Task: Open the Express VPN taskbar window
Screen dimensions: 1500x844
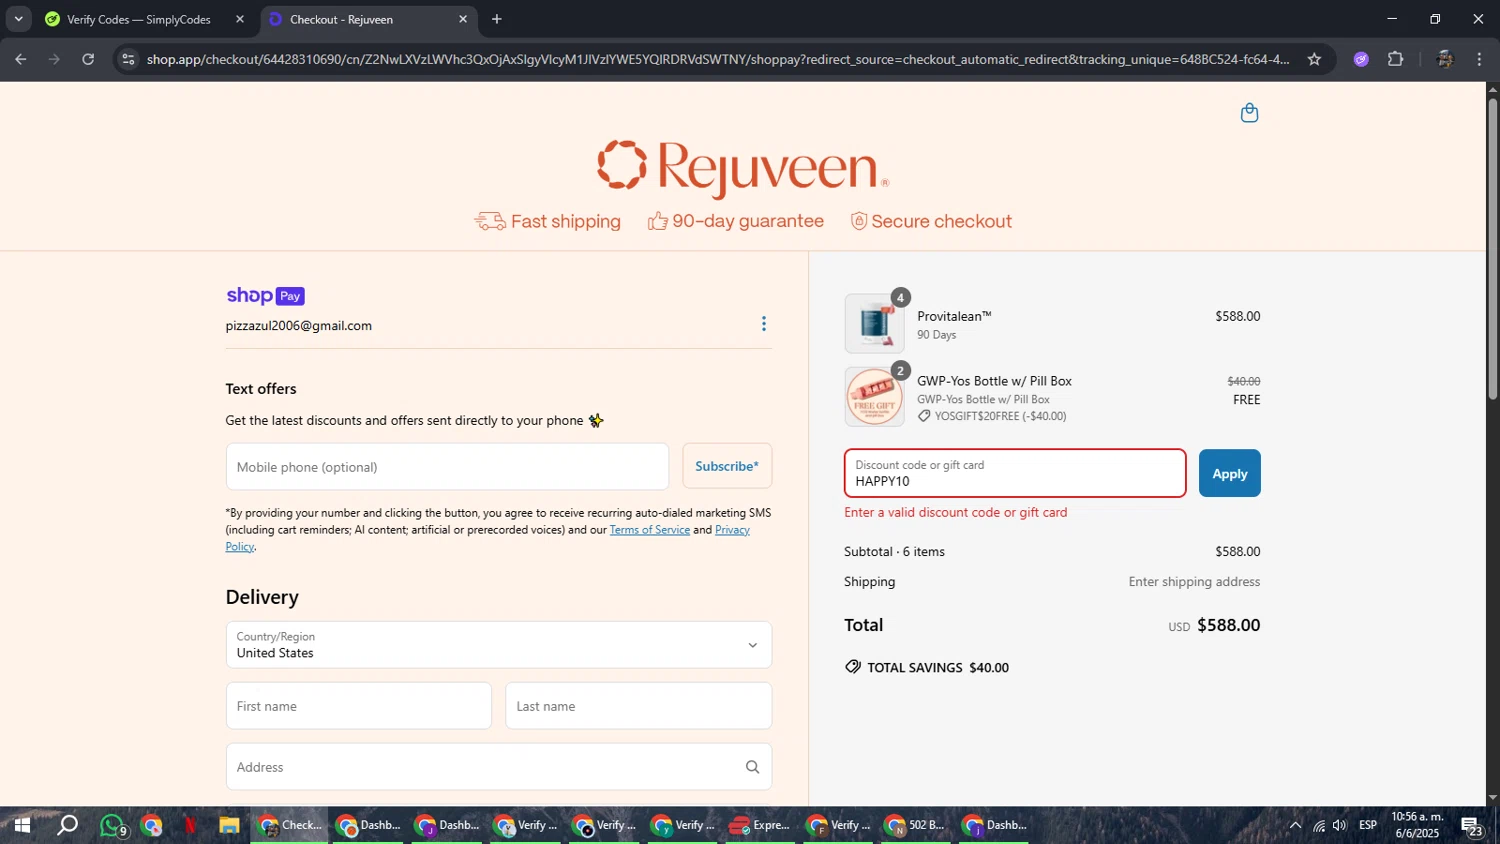Action: tap(760, 826)
